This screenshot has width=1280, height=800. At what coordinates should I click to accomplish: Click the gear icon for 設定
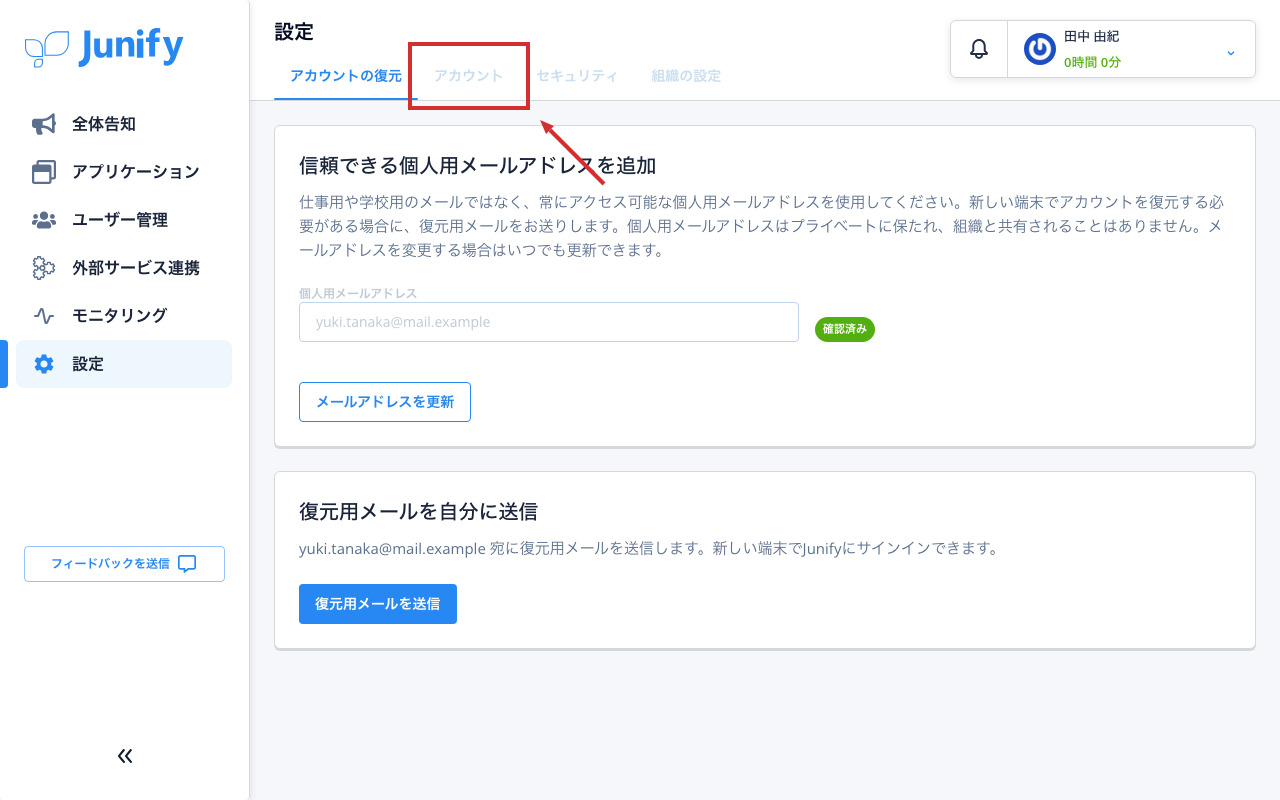[44, 364]
